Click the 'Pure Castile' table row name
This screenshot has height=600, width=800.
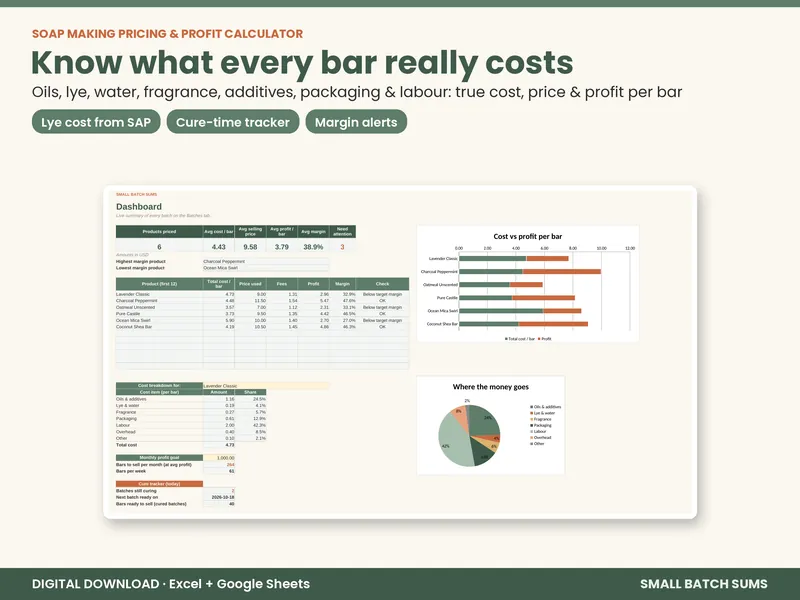coord(128,314)
